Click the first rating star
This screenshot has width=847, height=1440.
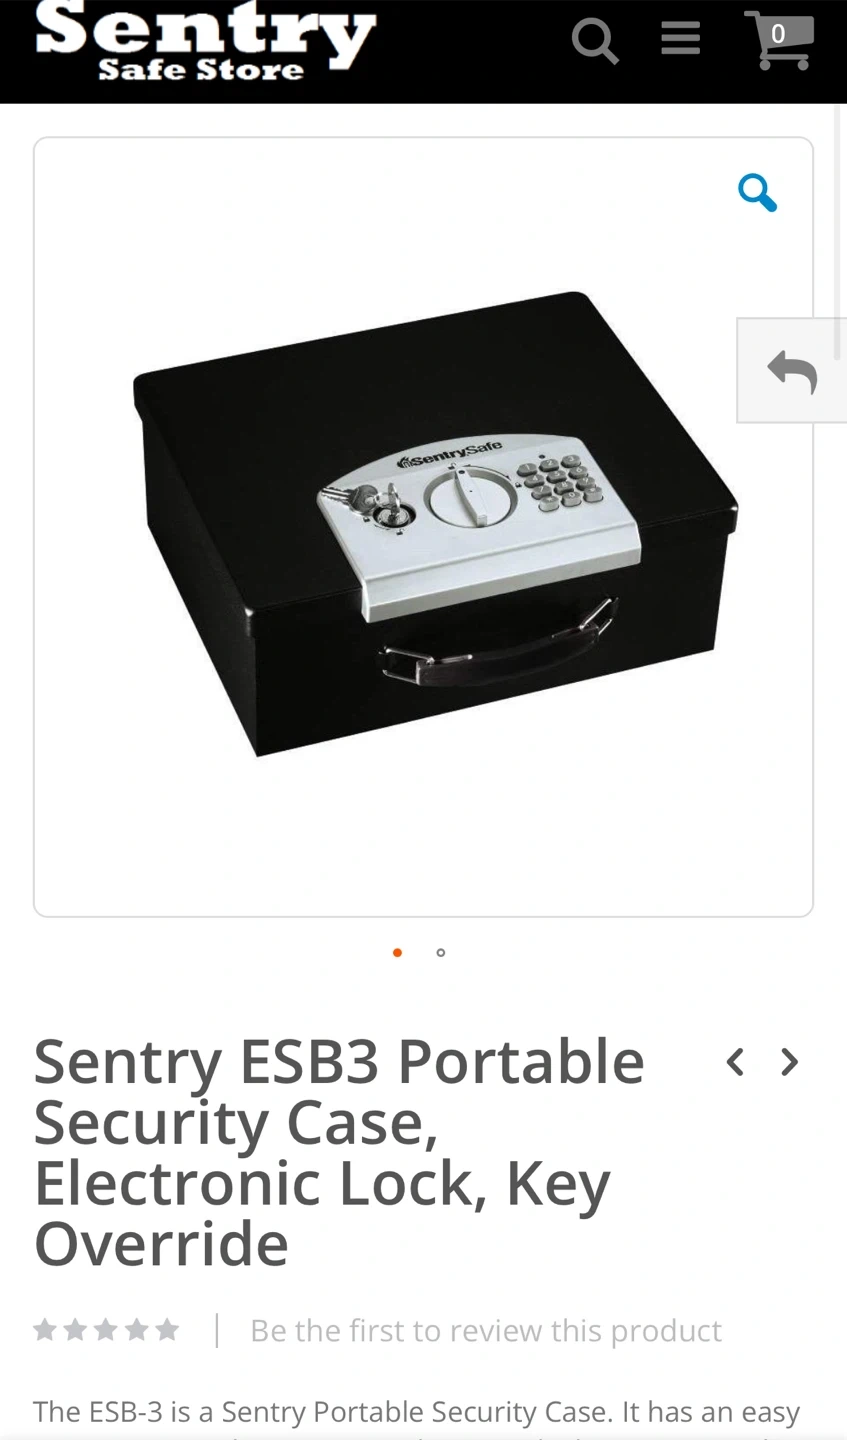click(45, 1329)
